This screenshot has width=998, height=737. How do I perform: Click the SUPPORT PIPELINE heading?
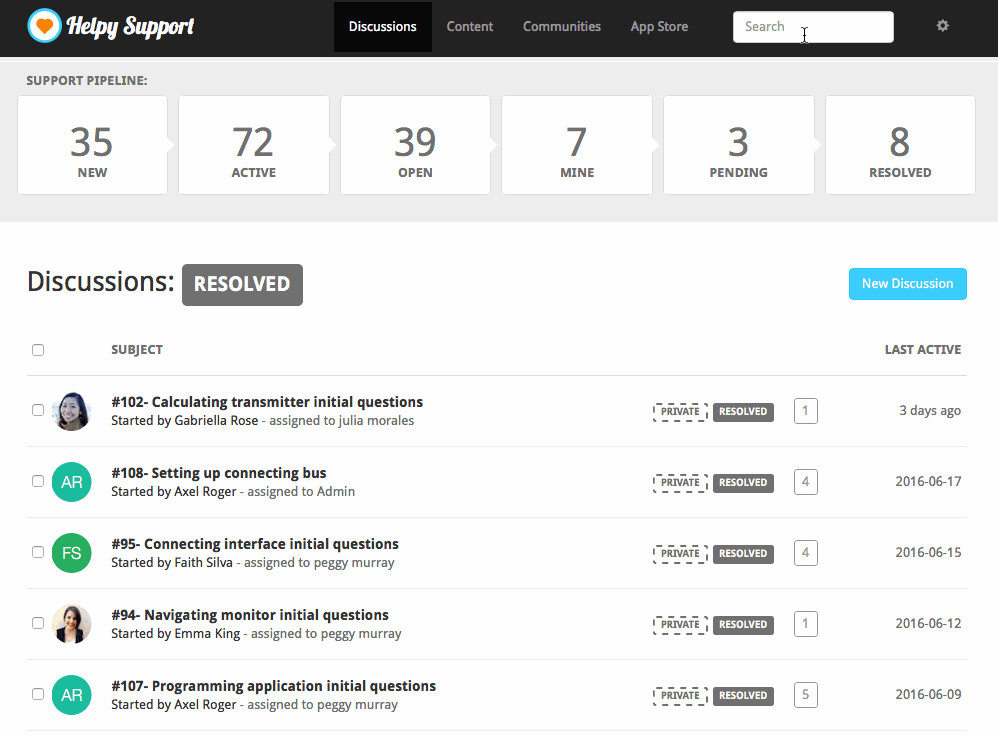(x=87, y=81)
